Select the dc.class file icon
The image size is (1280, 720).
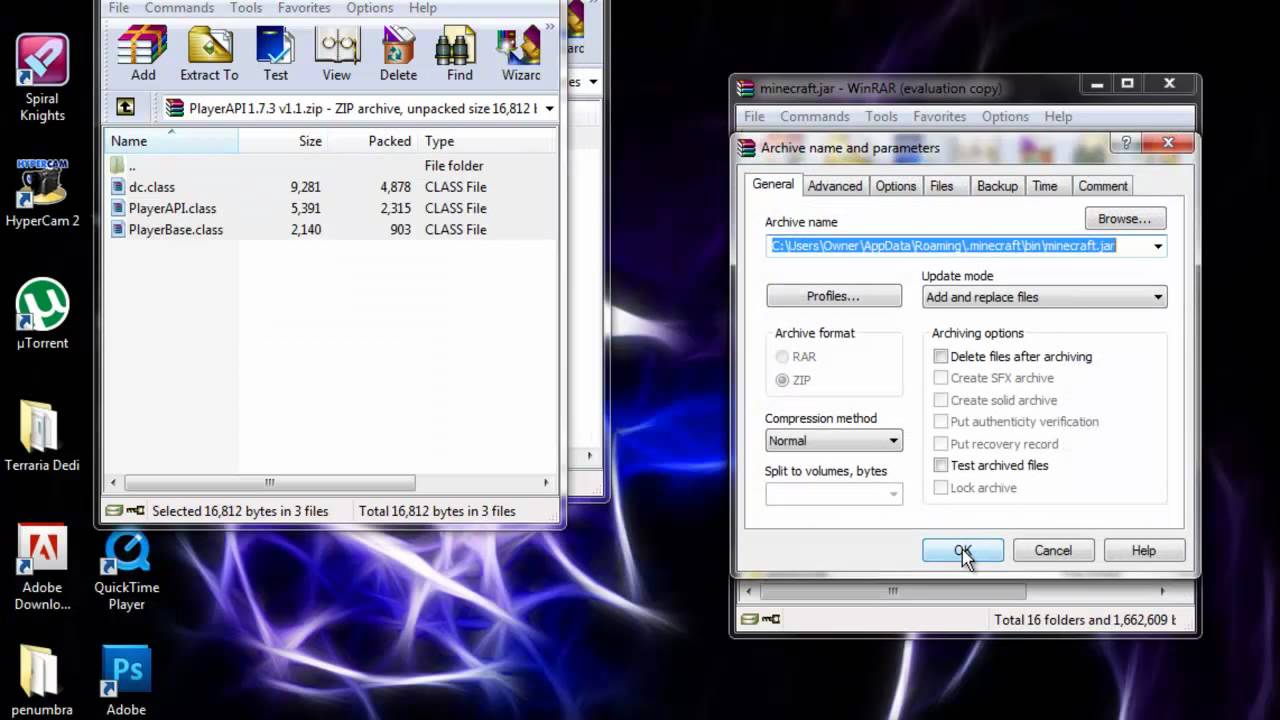pos(118,187)
